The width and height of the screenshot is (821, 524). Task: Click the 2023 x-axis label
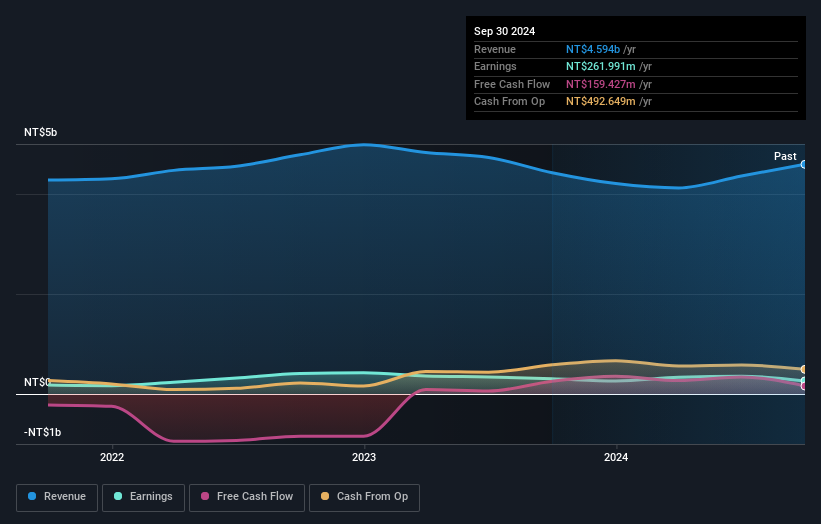364,457
